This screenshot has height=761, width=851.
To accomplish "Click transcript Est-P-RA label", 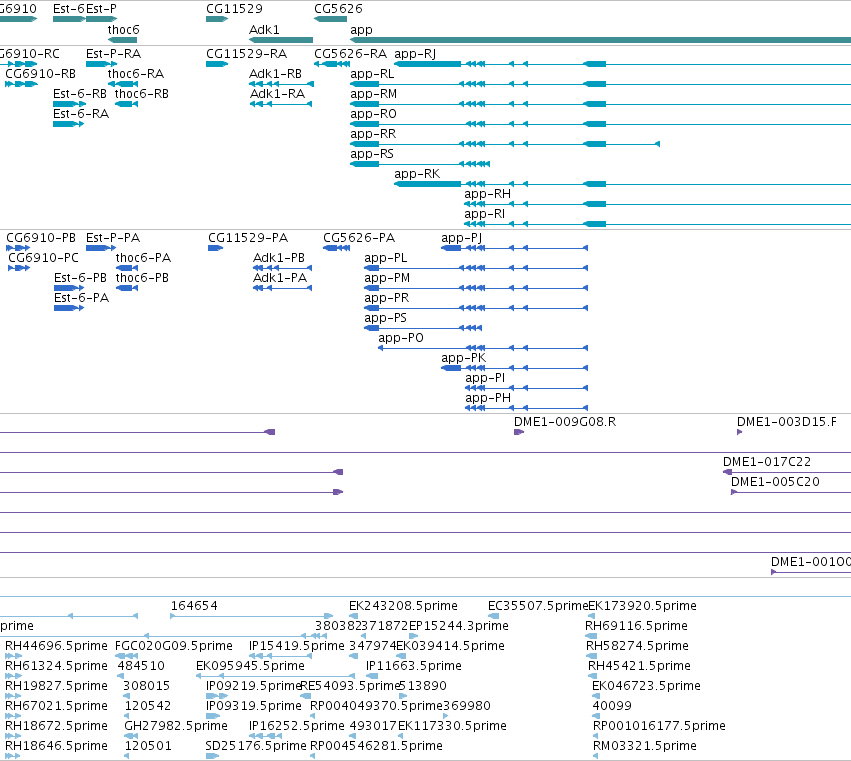I will point(113,54).
